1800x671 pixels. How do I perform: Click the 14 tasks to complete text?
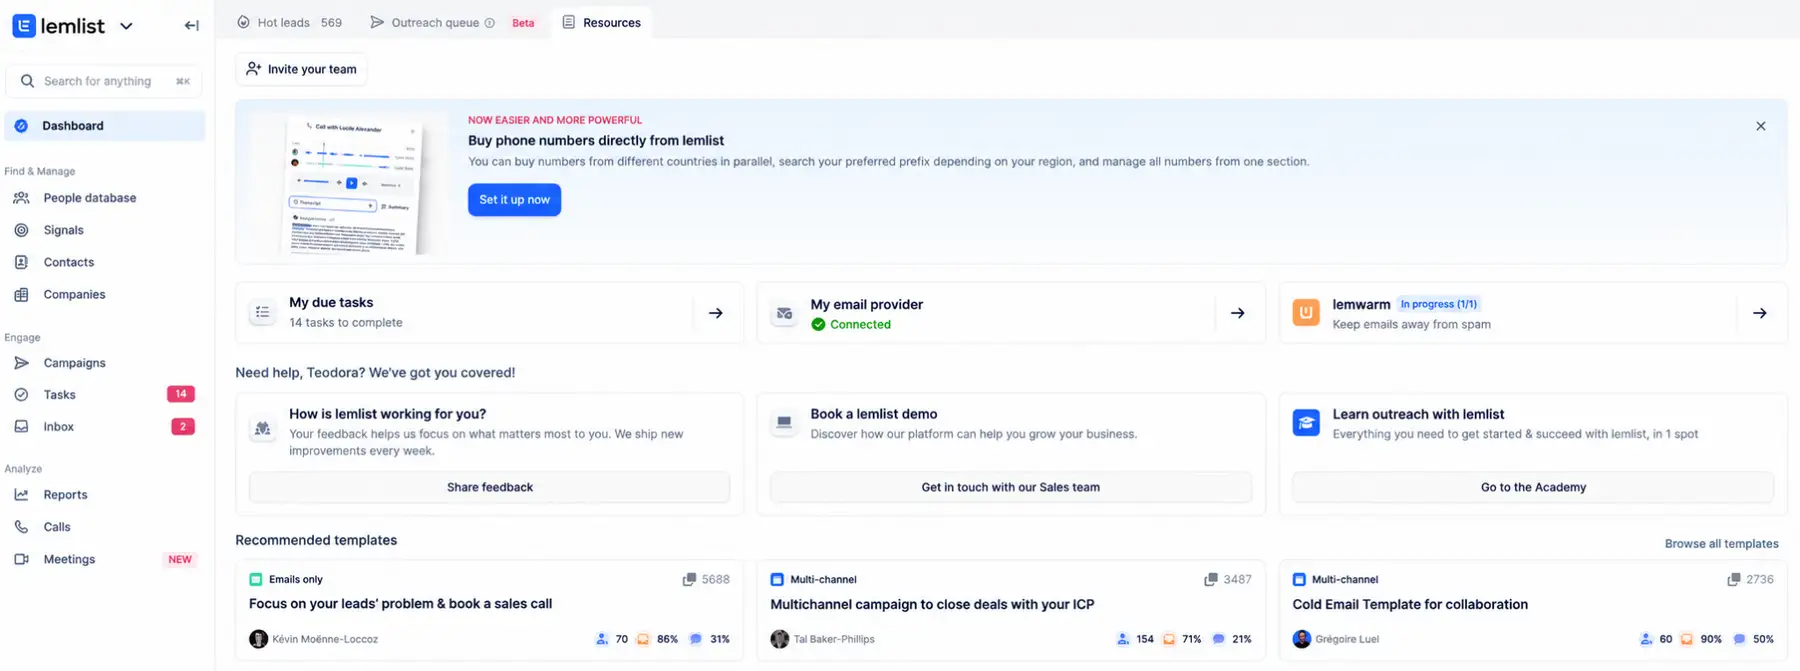[346, 323]
